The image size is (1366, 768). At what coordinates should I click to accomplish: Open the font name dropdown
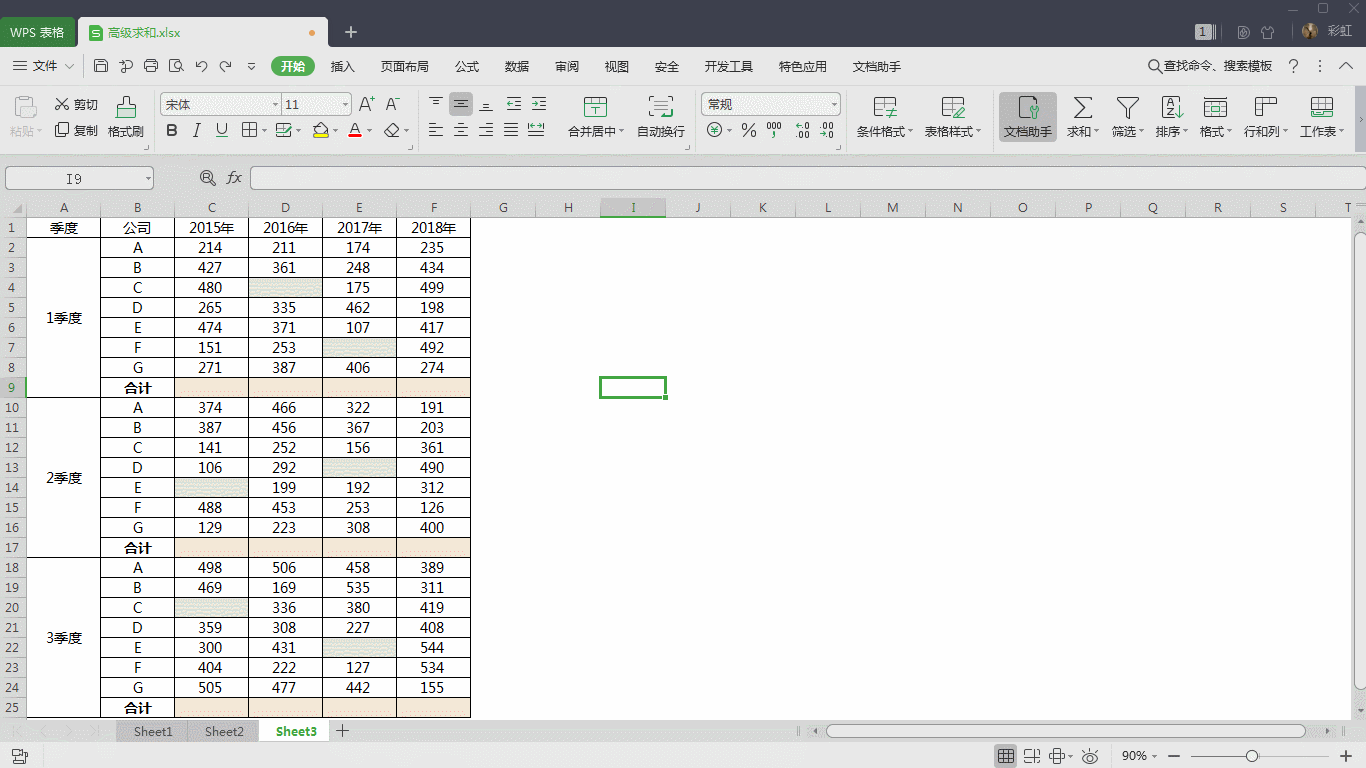coord(277,104)
